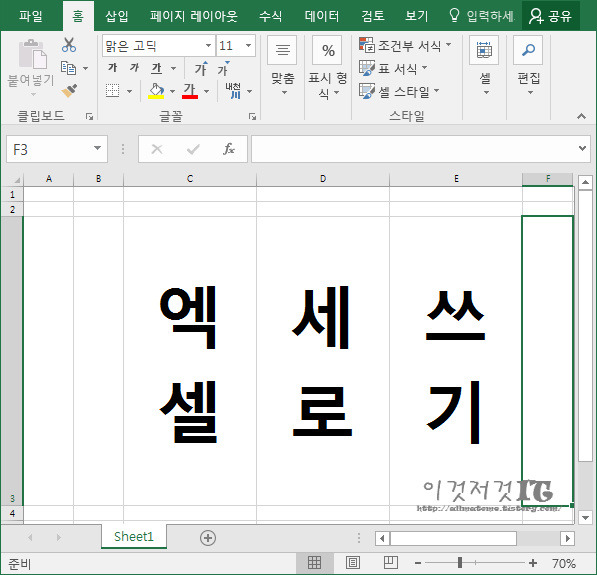This screenshot has height=575, width=597.
Task: Open the 파일 file tab
Action: pyautogui.click(x=31, y=16)
